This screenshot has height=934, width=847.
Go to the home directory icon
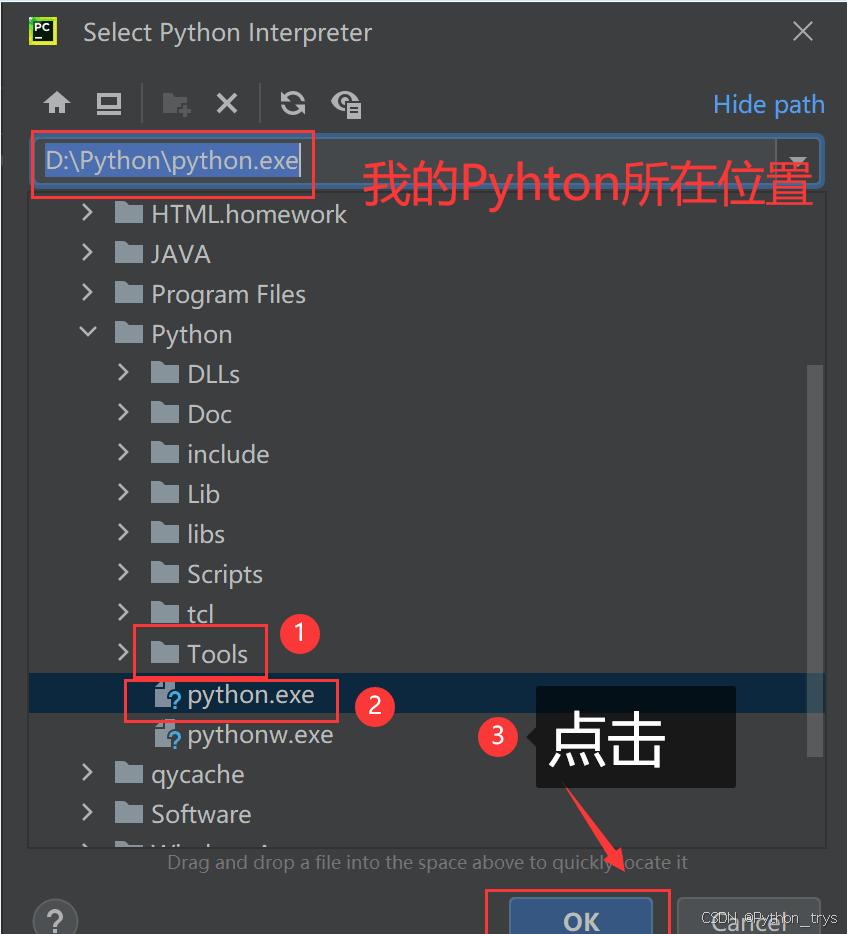pos(57,103)
